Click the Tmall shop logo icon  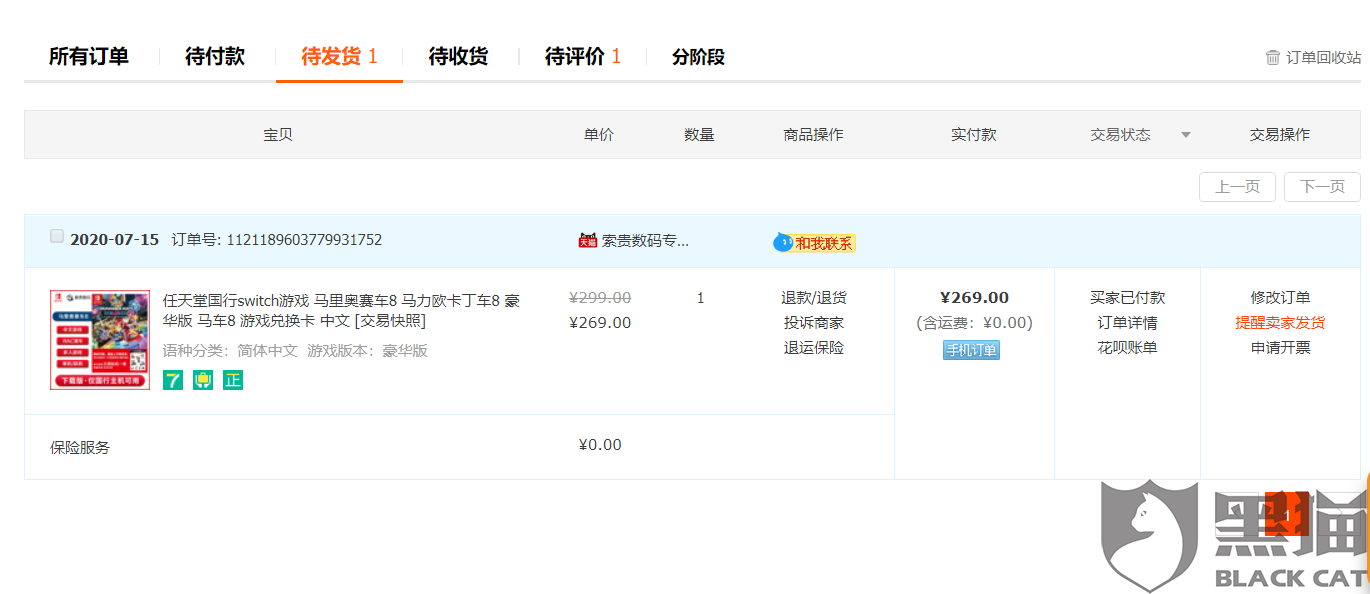click(588, 240)
